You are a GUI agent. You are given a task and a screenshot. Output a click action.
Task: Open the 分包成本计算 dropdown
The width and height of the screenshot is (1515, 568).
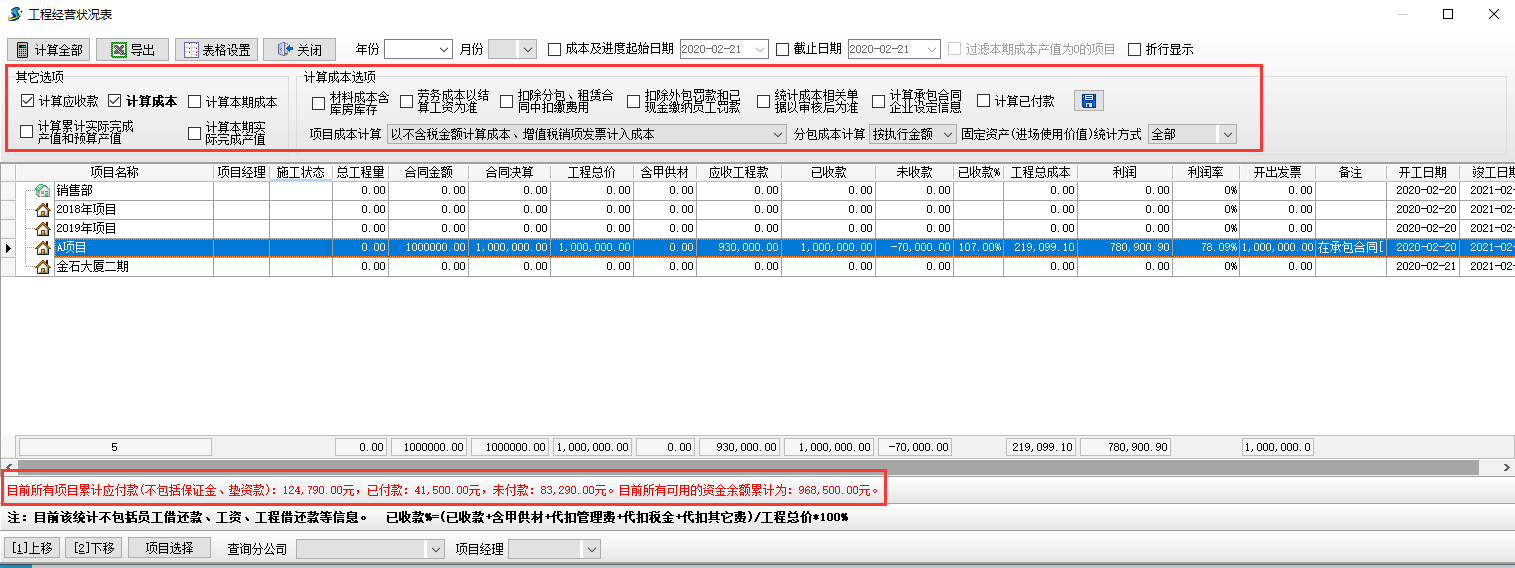[947, 134]
